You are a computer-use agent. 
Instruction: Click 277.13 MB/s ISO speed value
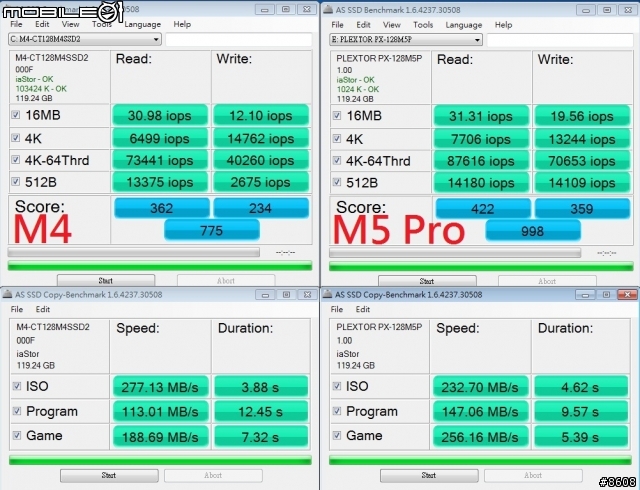coord(160,387)
